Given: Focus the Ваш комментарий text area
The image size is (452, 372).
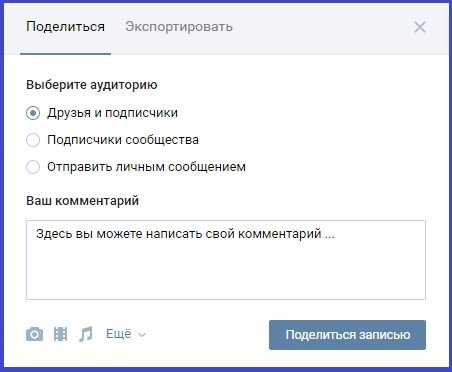Looking at the screenshot, I should click(226, 260).
